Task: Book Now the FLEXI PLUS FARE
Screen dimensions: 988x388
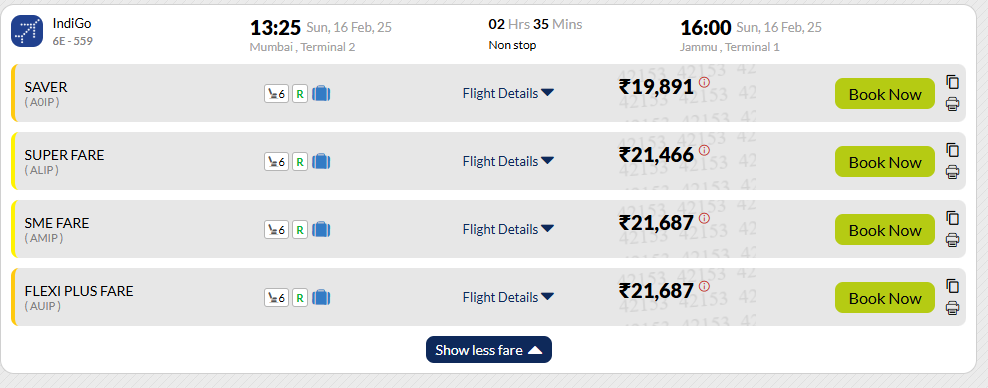Action: [885, 298]
